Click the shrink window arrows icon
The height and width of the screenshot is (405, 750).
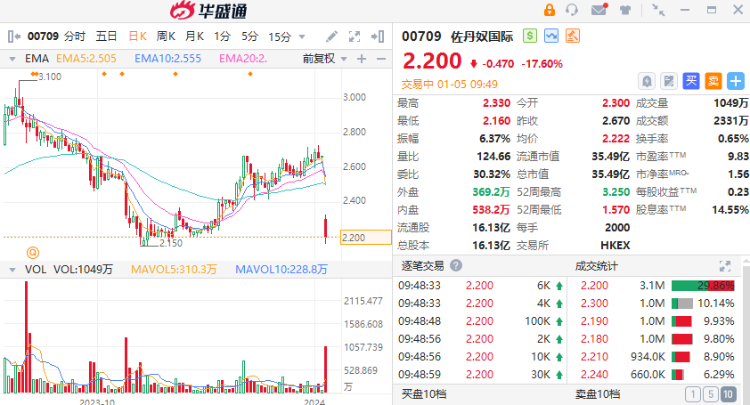tap(658, 10)
